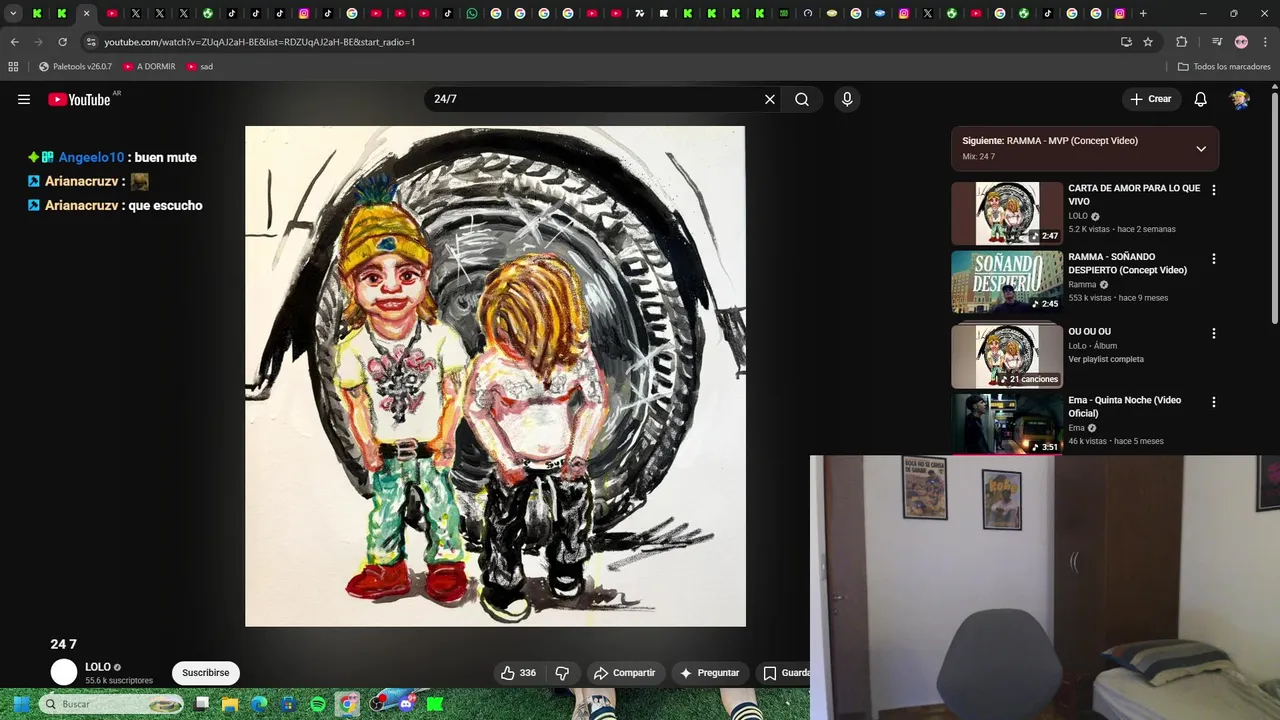Open options for Ema Quinta Noche video
The width and height of the screenshot is (1280, 720).
1214,402
